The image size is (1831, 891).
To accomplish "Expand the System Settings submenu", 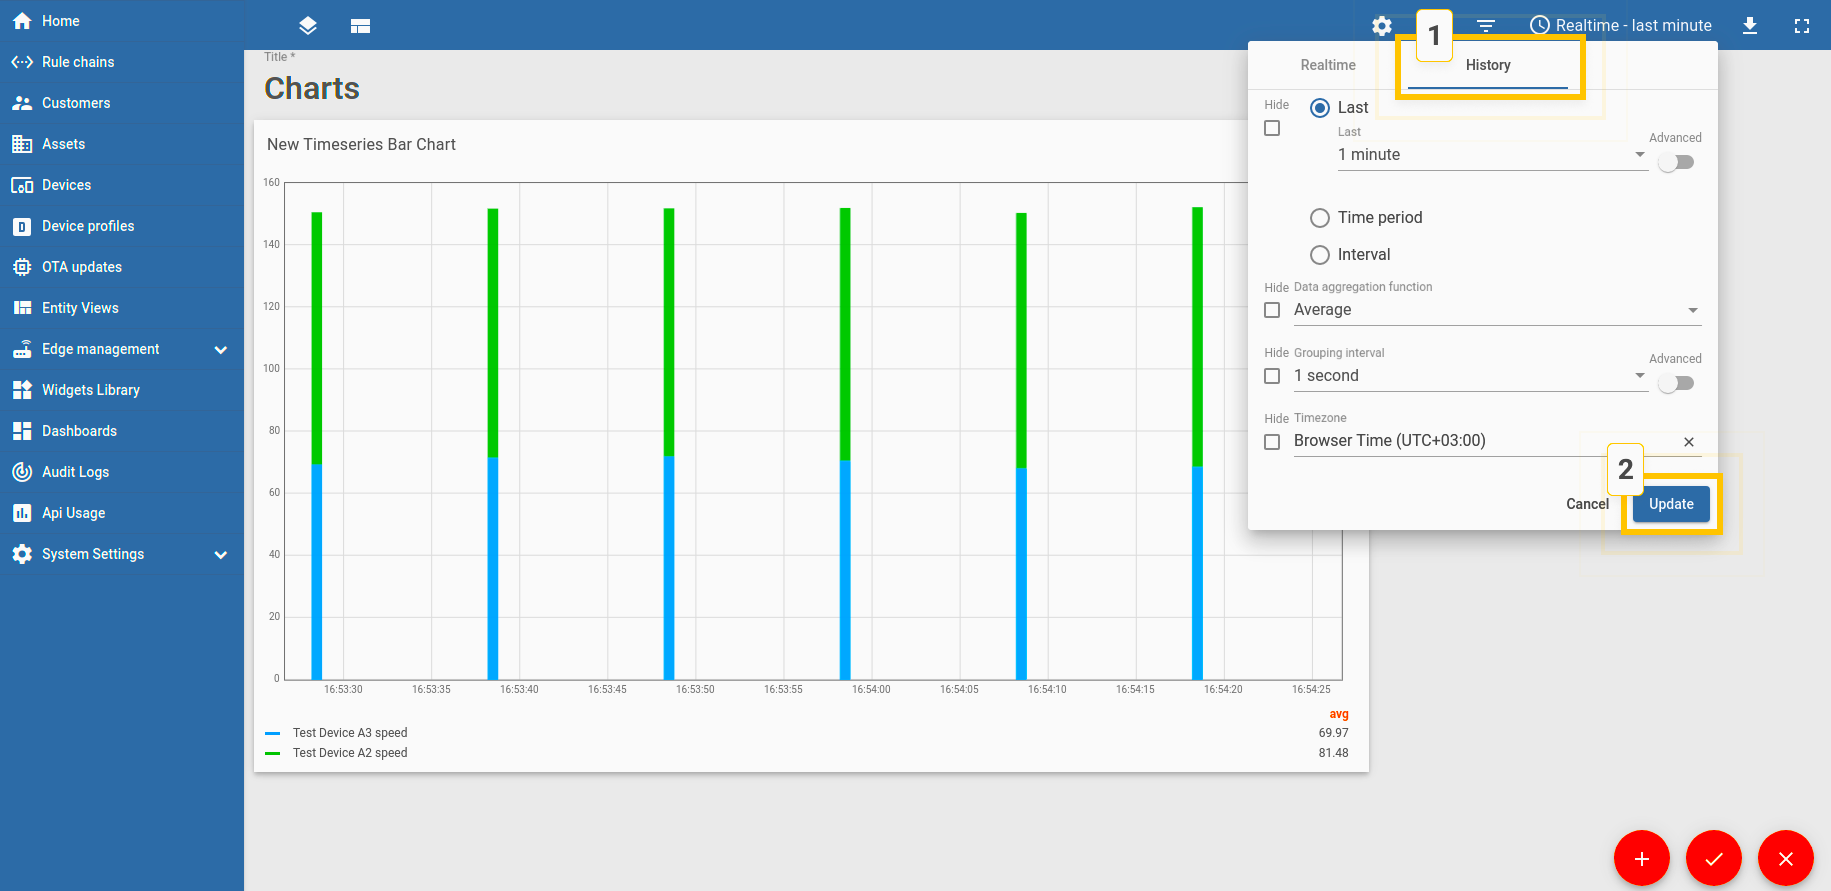I will [x=221, y=555].
